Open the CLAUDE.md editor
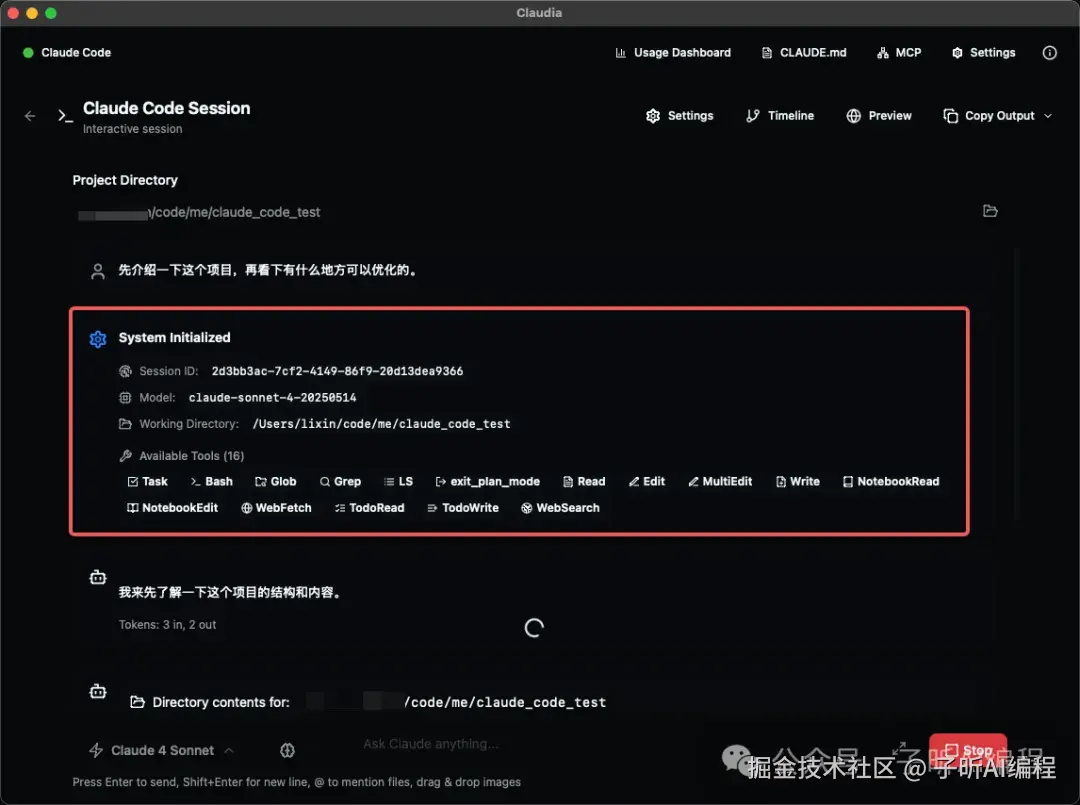 804,53
